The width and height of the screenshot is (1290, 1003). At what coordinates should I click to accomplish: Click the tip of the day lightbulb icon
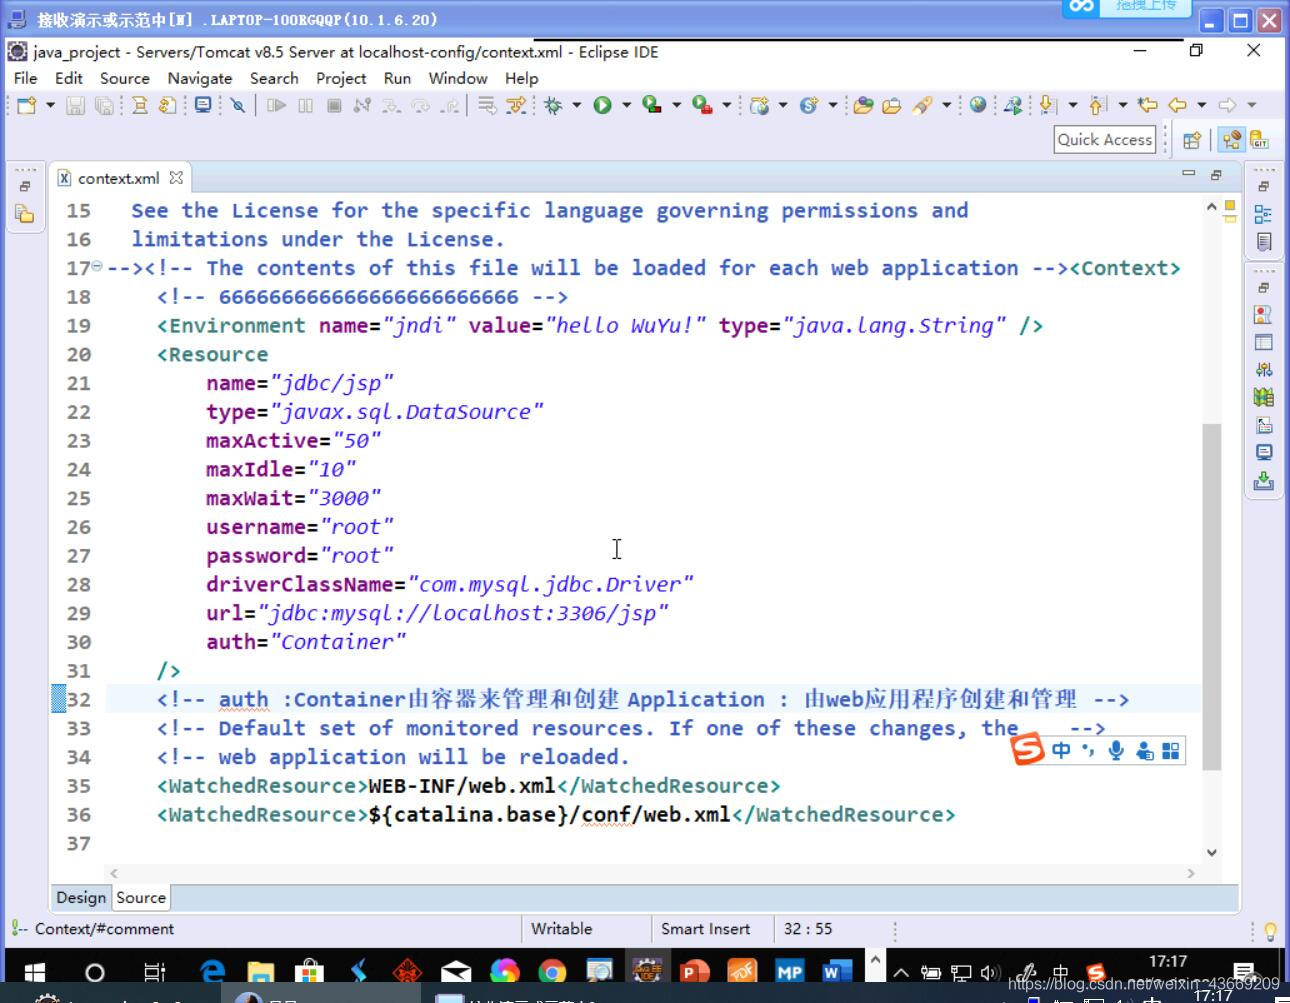click(x=1270, y=931)
